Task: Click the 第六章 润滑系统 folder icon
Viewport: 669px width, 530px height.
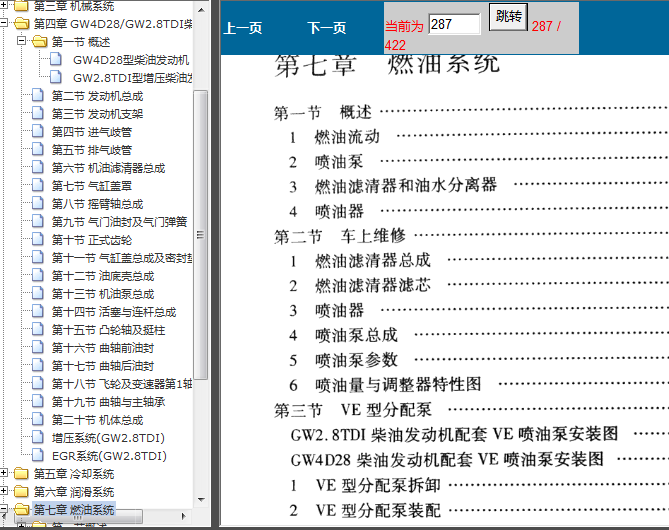Action: (21, 491)
